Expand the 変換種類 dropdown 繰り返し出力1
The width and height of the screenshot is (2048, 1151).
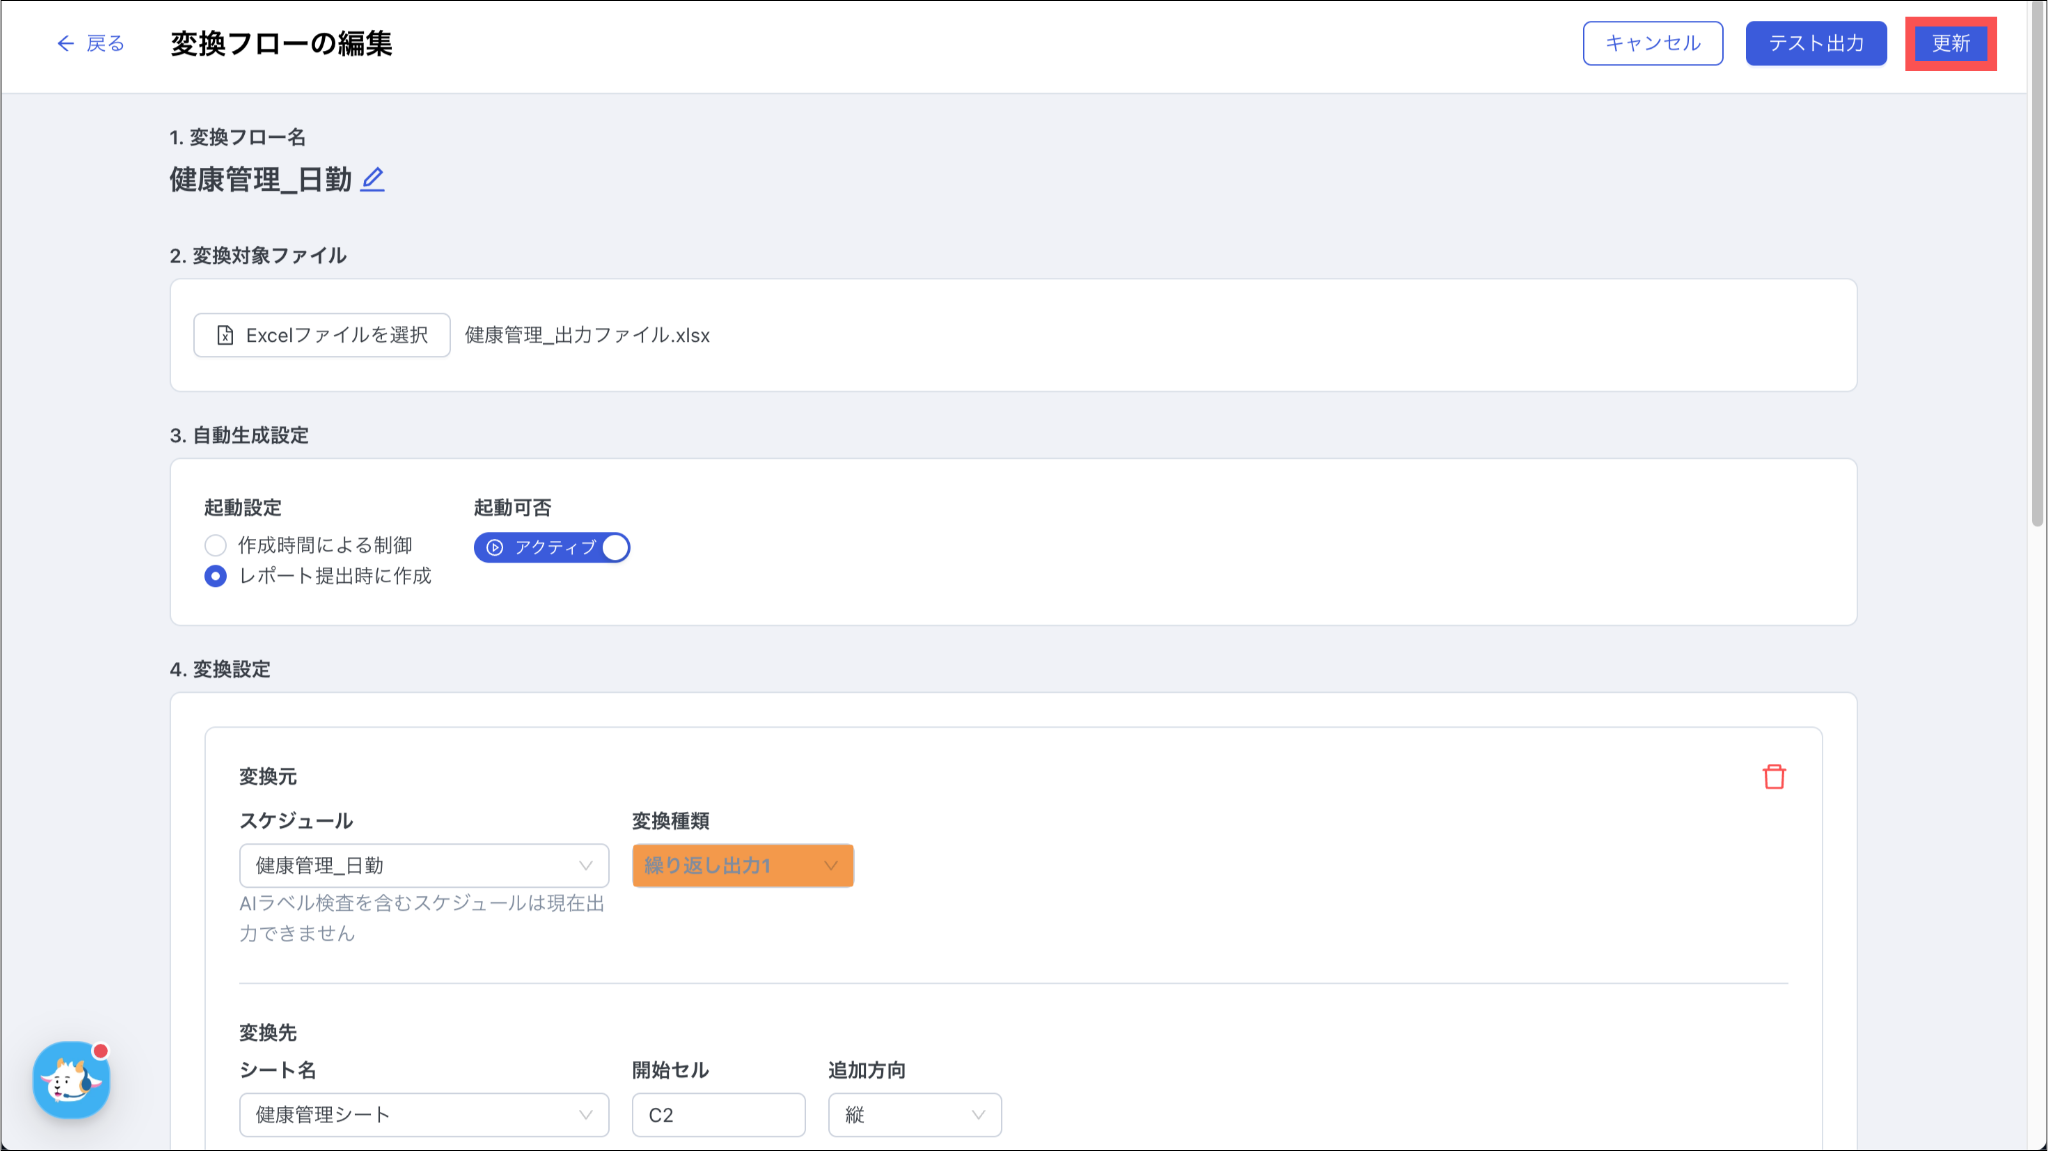pyautogui.click(x=742, y=866)
